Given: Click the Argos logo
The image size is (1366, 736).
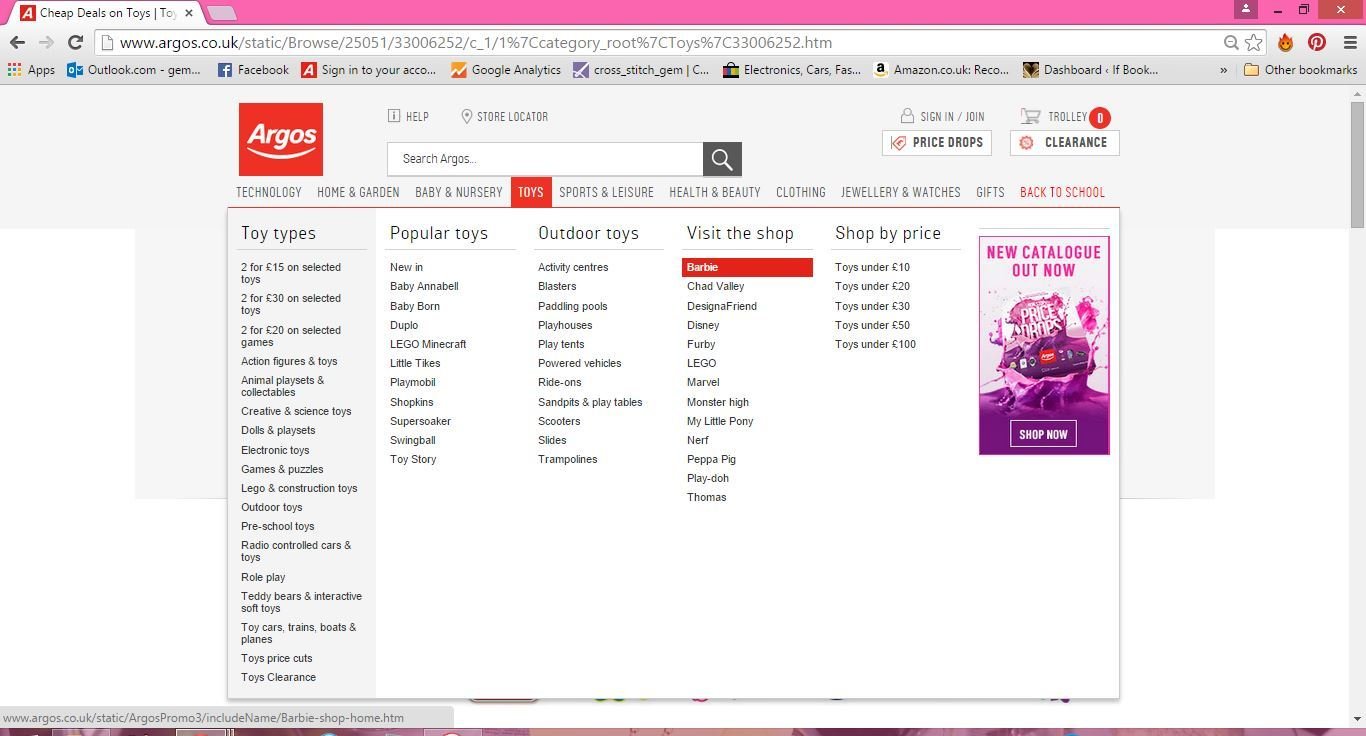Looking at the screenshot, I should coord(281,139).
